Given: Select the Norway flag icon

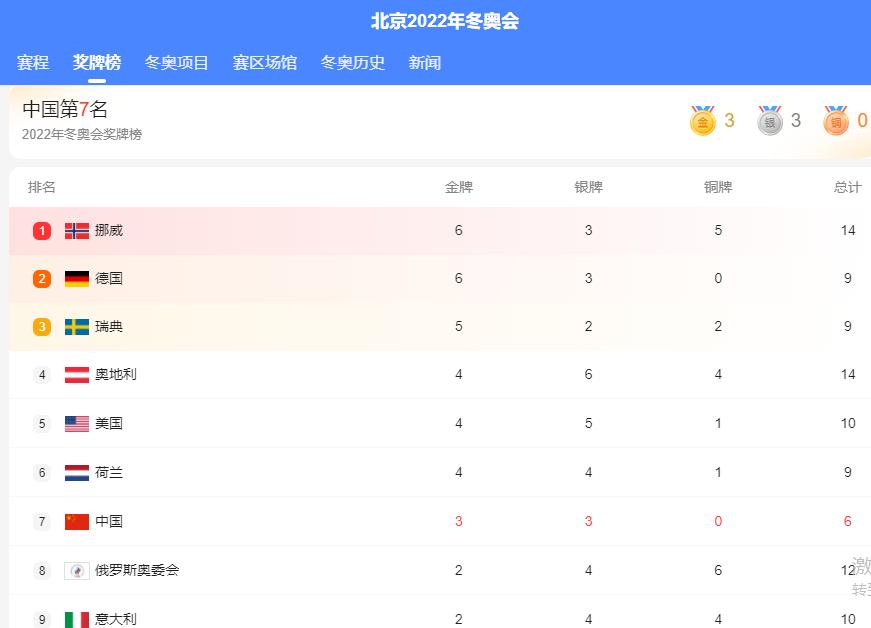Looking at the screenshot, I should pos(76,229).
